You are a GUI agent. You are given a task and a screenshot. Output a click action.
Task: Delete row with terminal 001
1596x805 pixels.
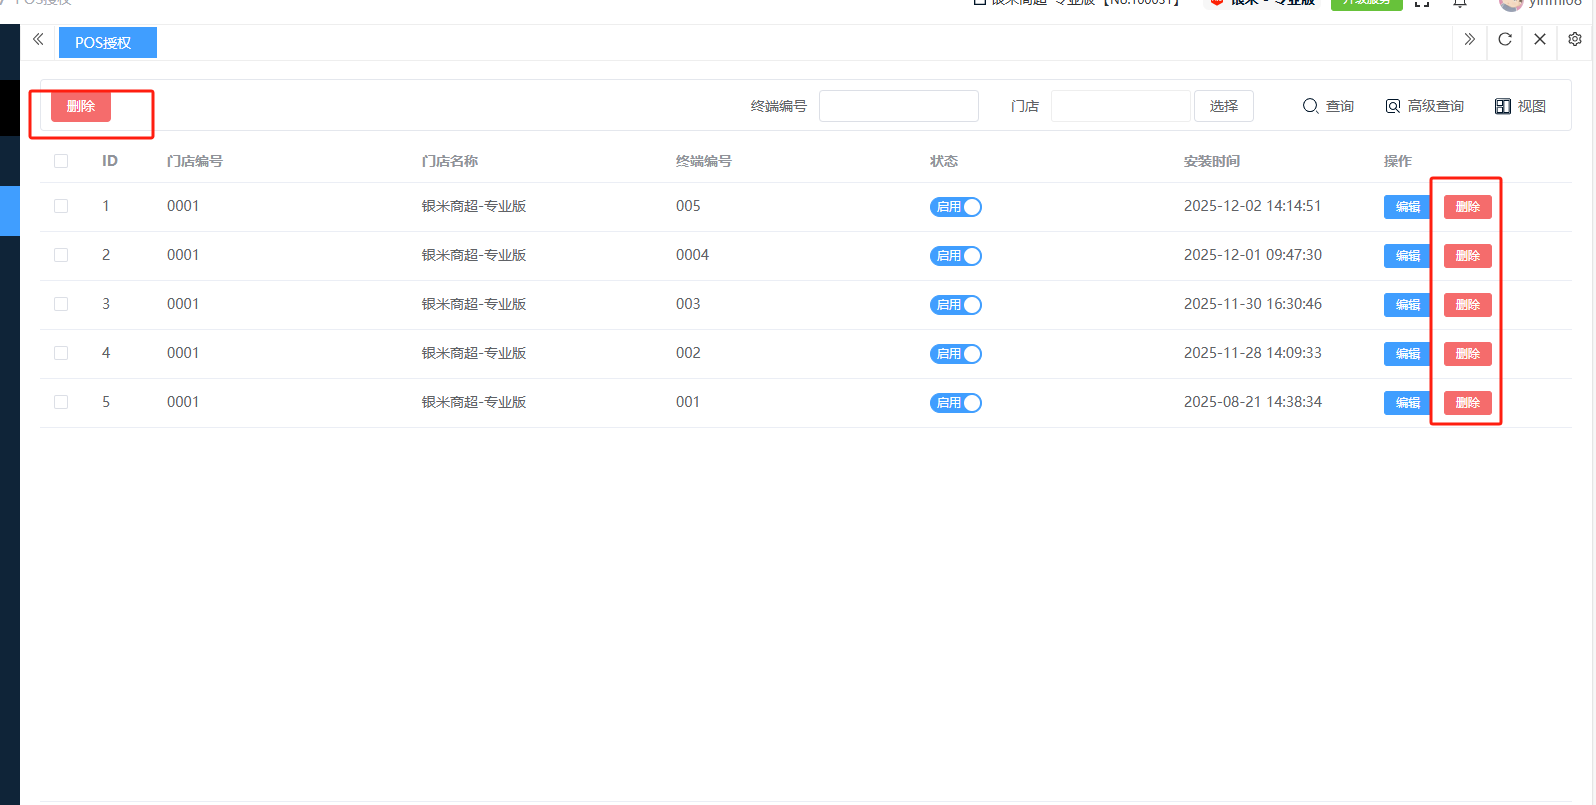[x=1467, y=403]
